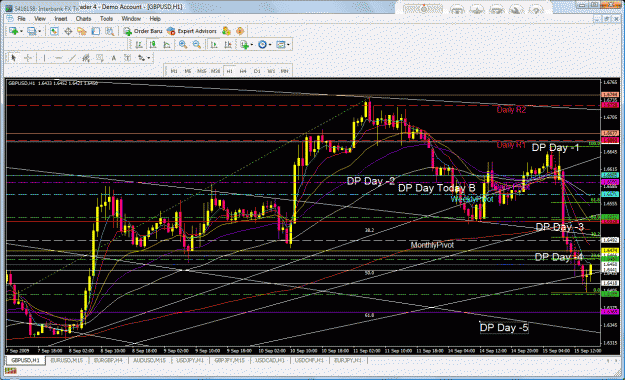The height and width of the screenshot is (380, 625).
Task: Switch to candlestick chart display
Action: click(x=153, y=45)
